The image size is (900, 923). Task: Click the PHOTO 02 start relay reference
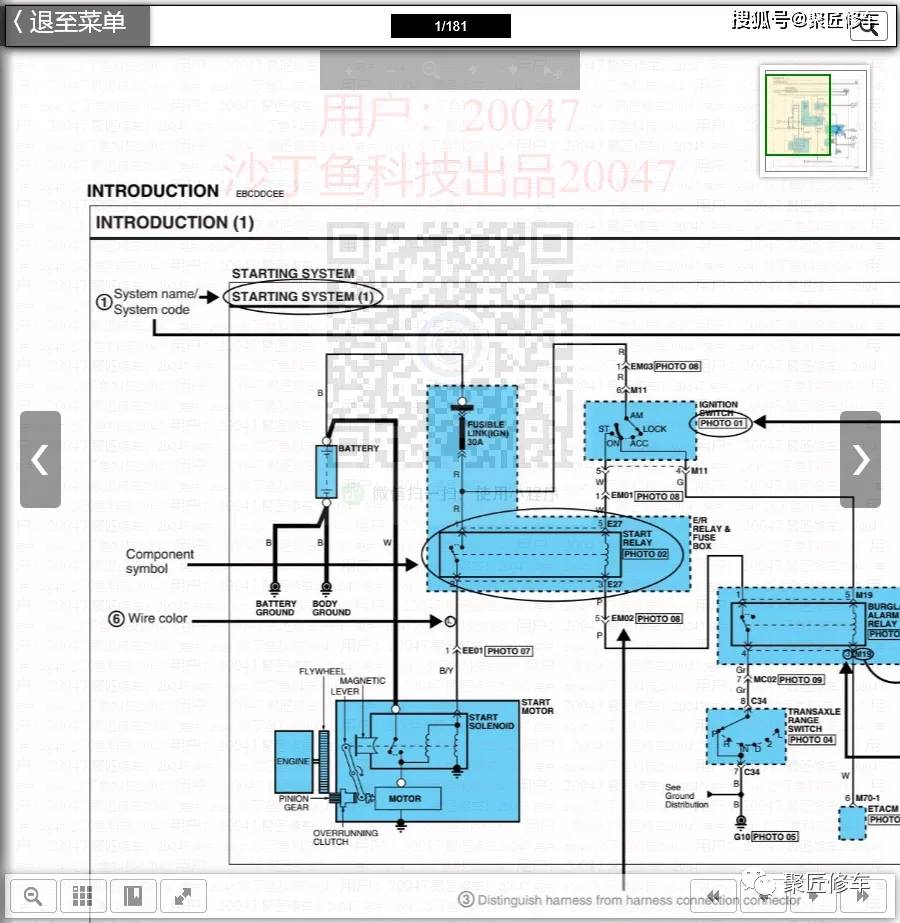tap(645, 554)
